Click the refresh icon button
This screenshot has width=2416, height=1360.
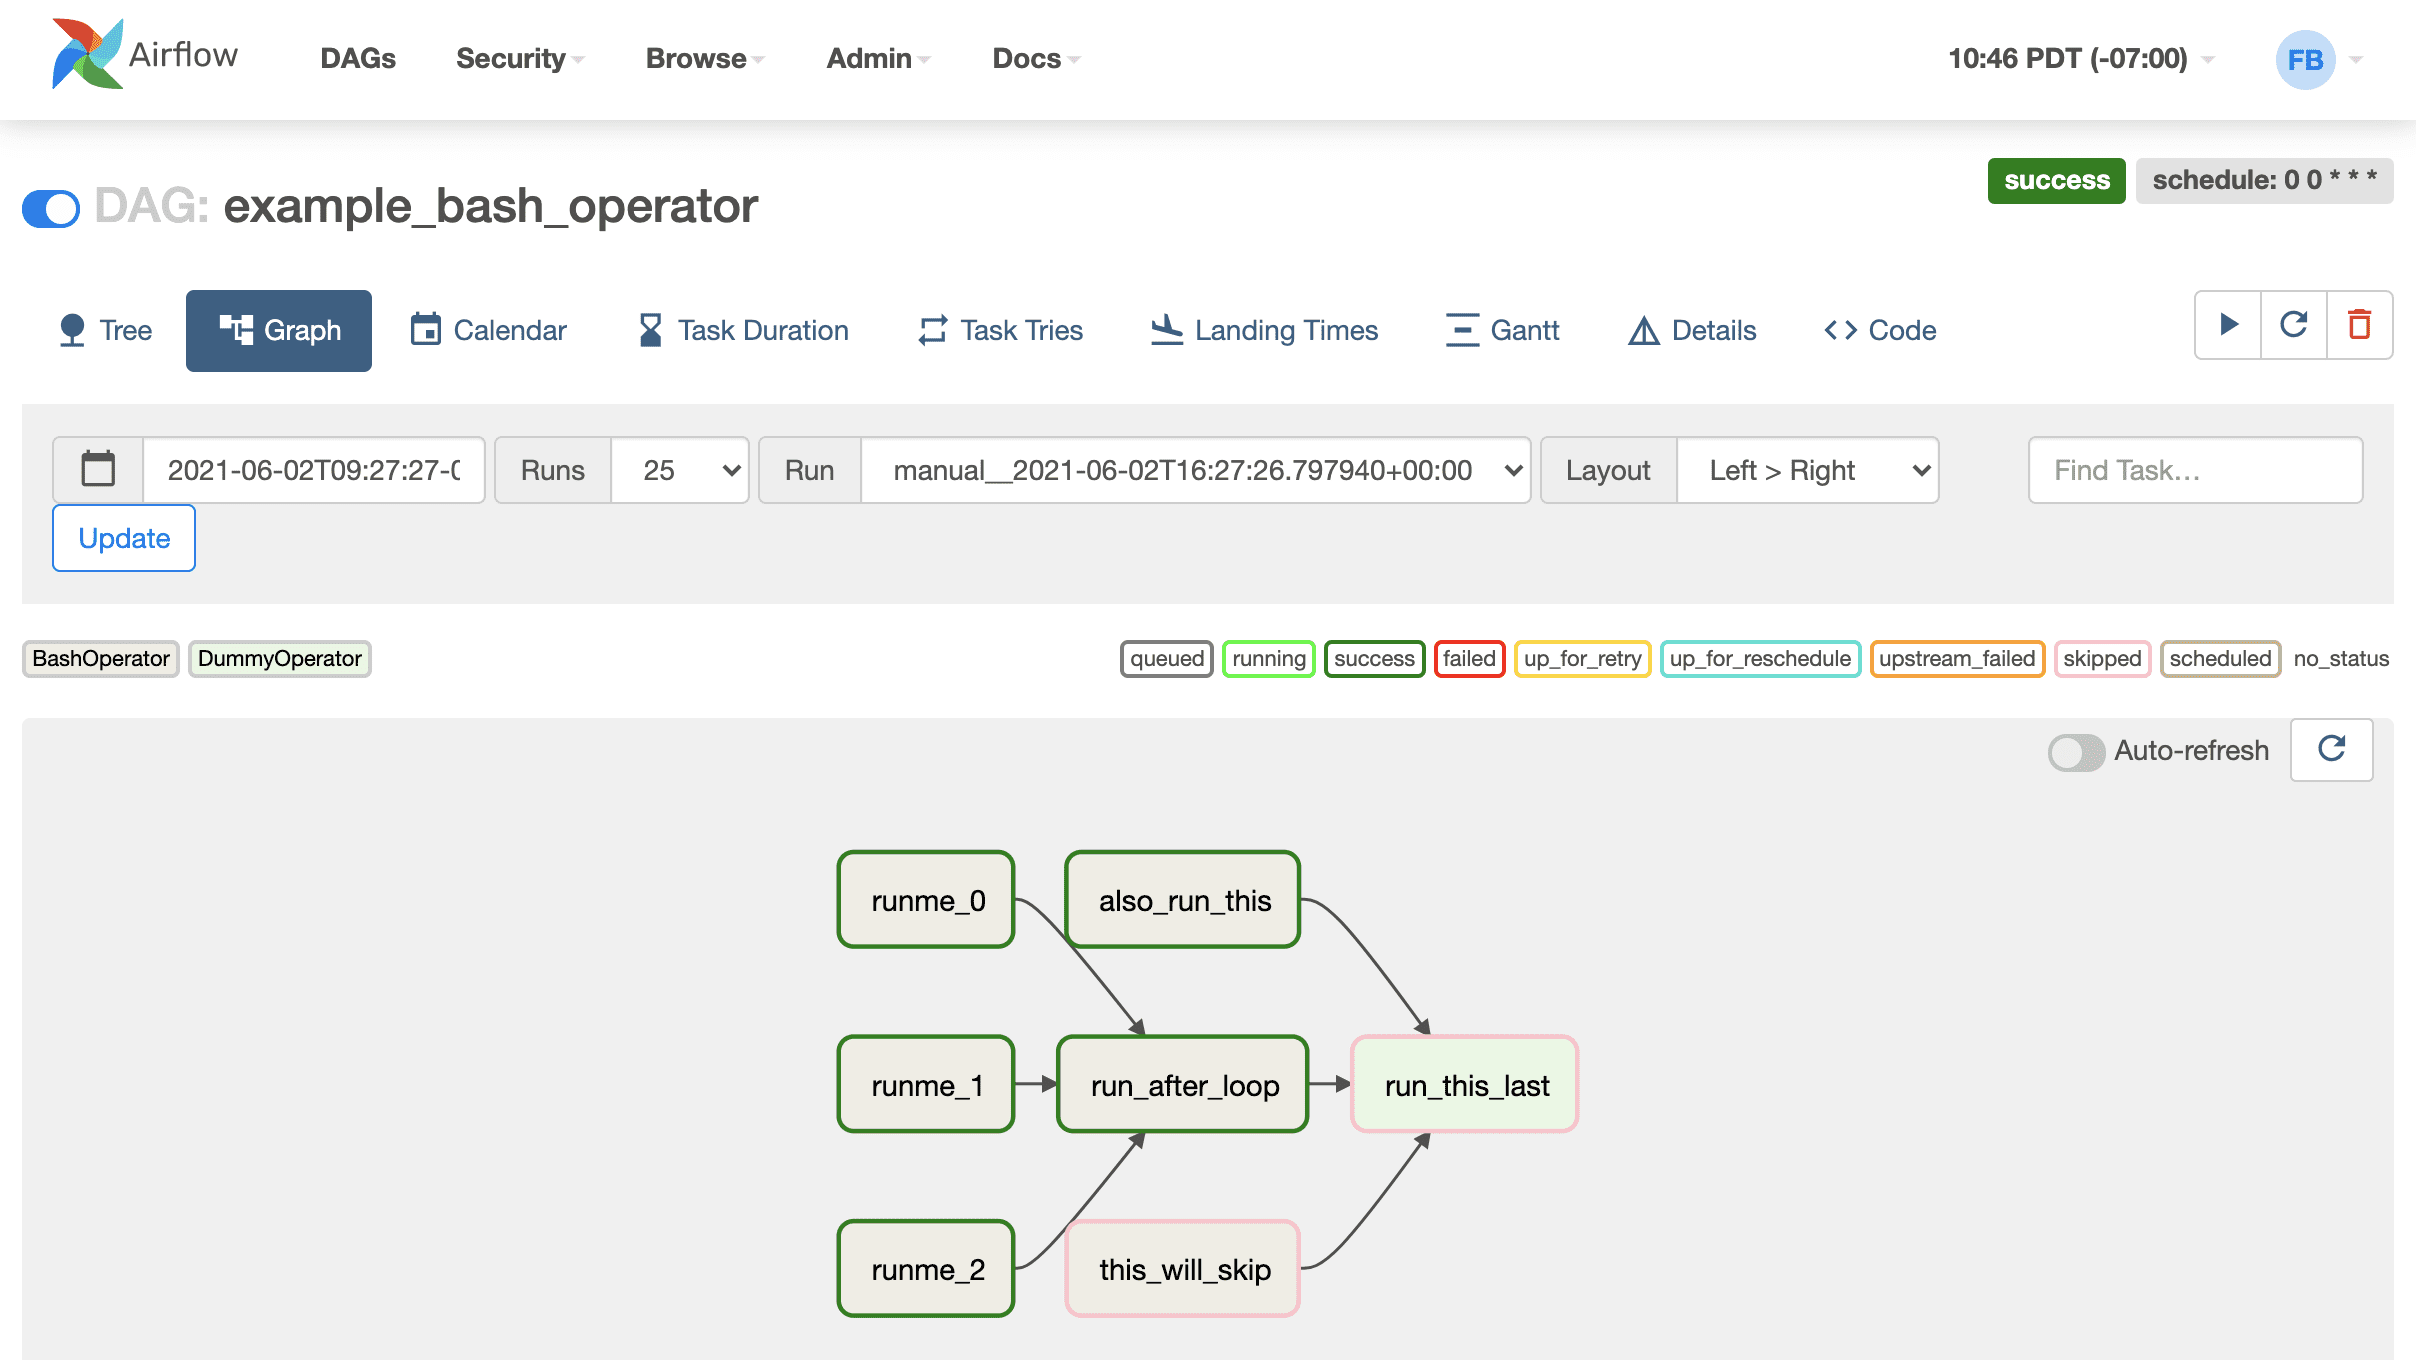tap(2295, 328)
